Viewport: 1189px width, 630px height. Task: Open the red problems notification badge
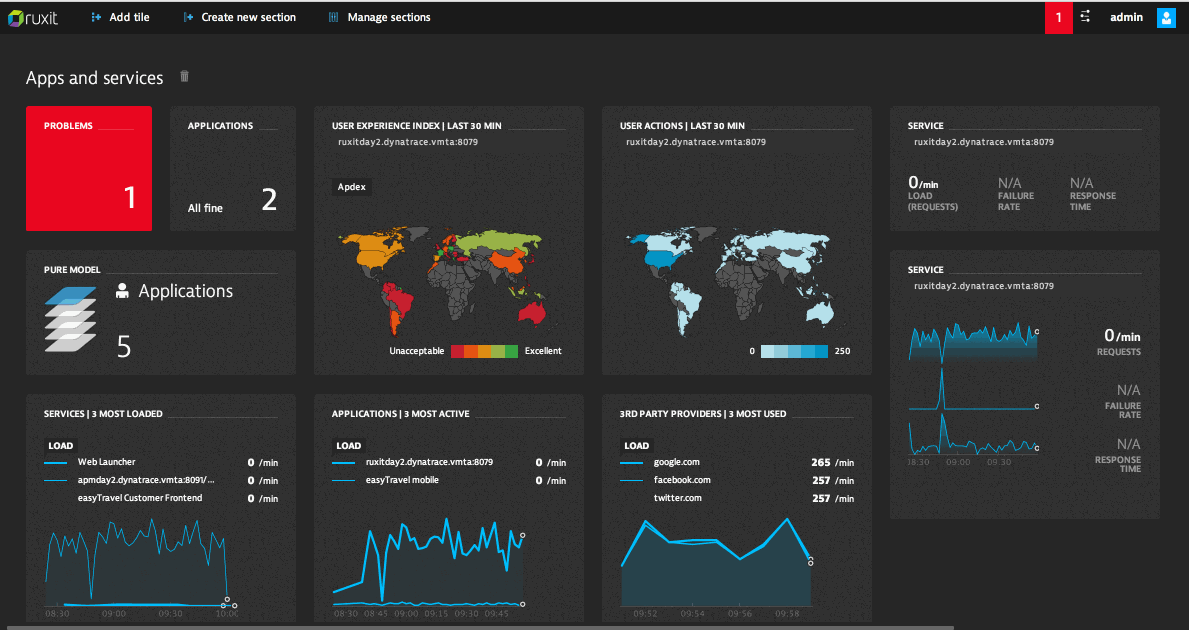click(x=1059, y=17)
